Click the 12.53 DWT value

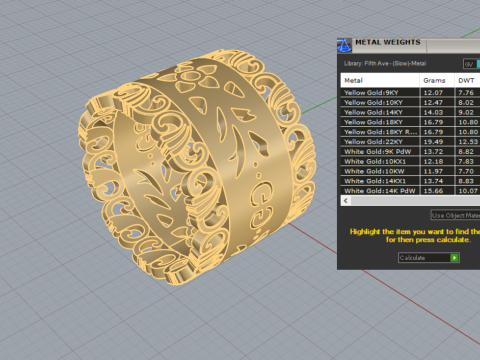click(x=468, y=142)
